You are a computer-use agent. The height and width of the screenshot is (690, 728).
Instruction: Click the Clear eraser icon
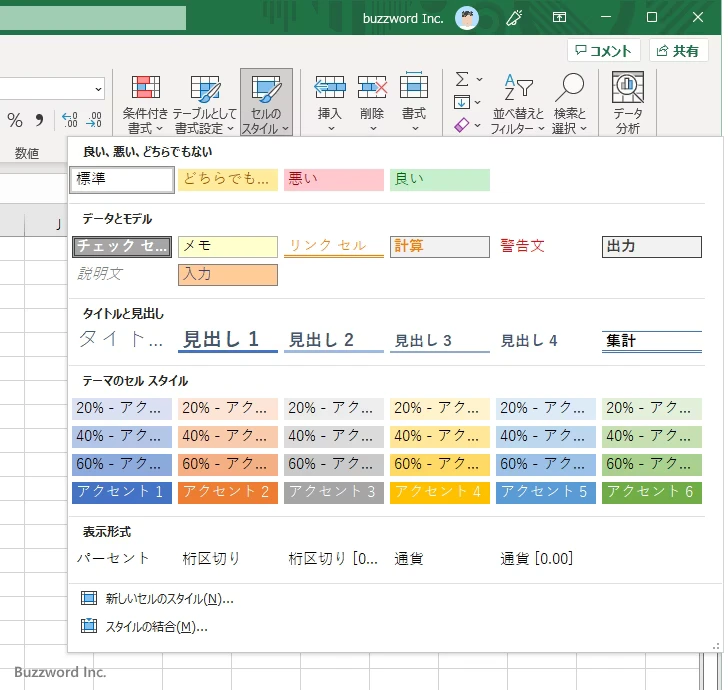pyautogui.click(x=462, y=125)
